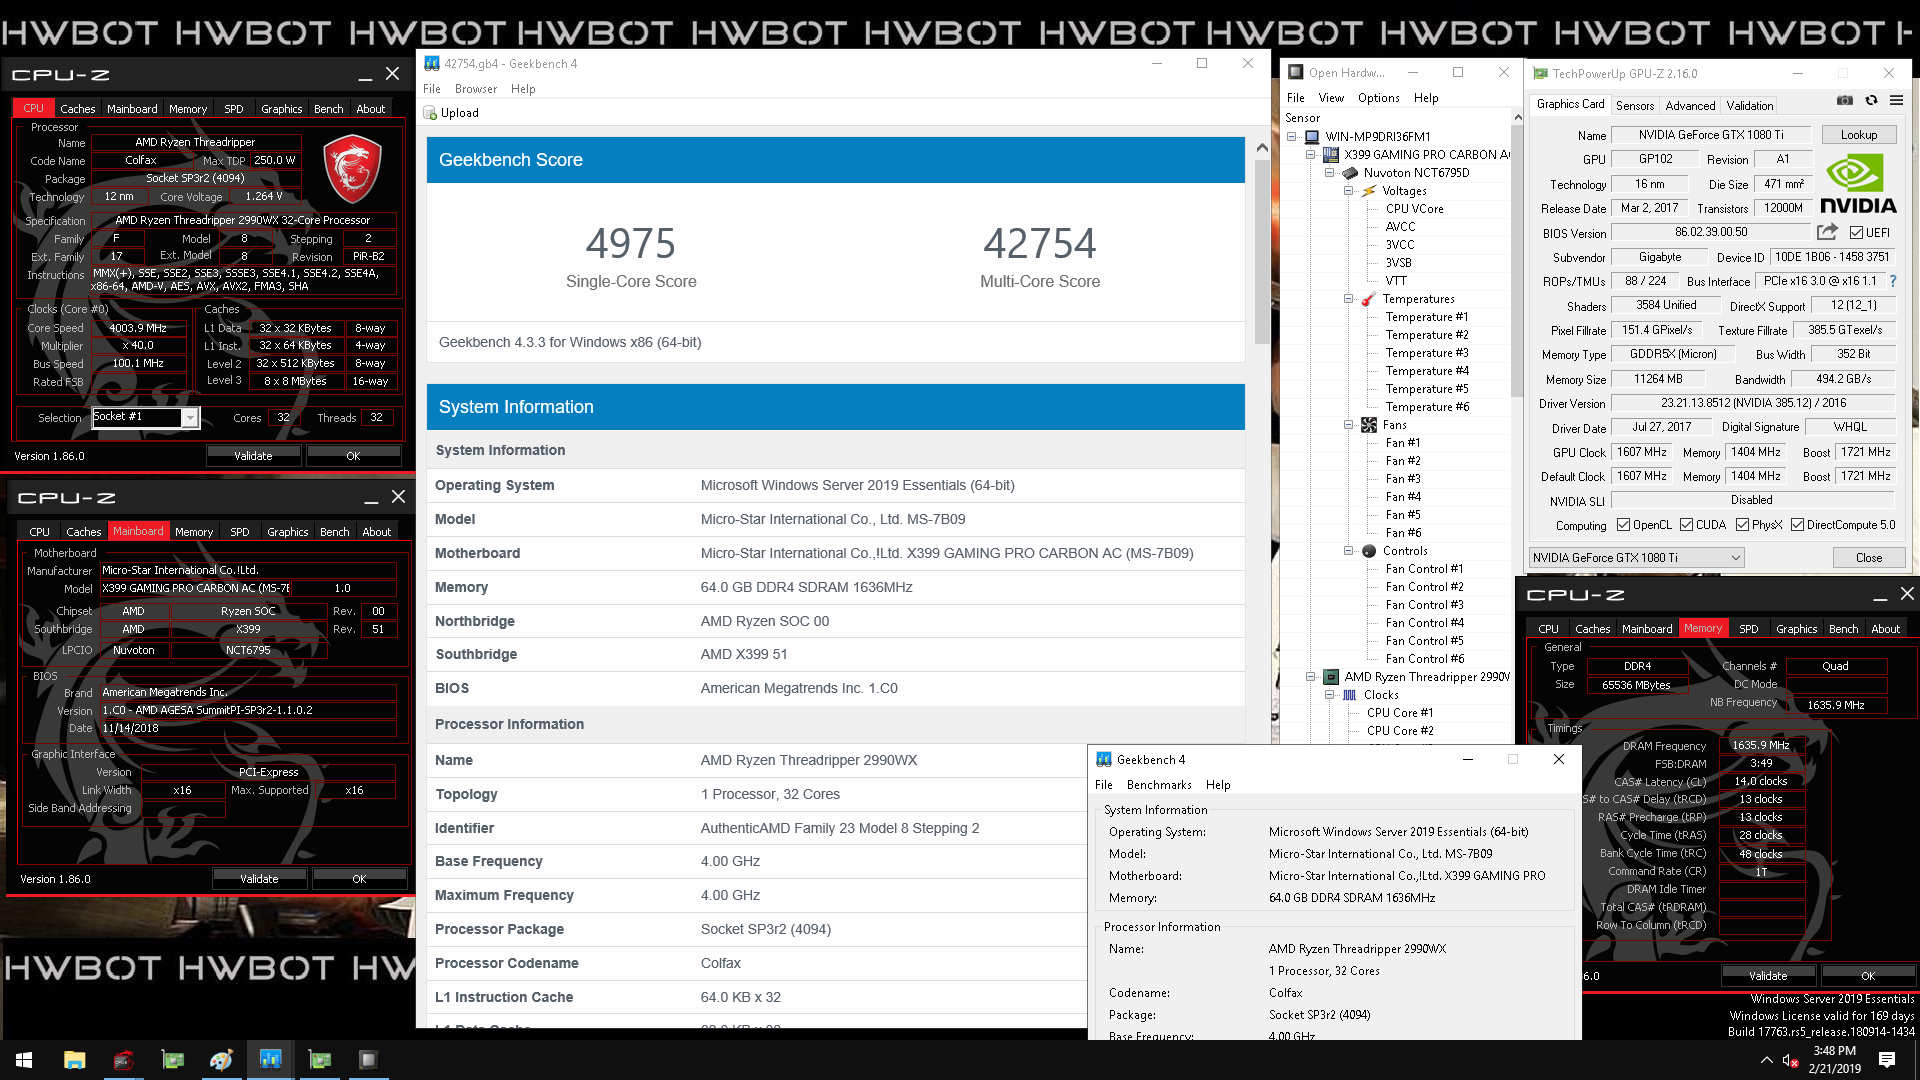
Task: Click the muted volume tray icon
Action: click(x=1791, y=1060)
